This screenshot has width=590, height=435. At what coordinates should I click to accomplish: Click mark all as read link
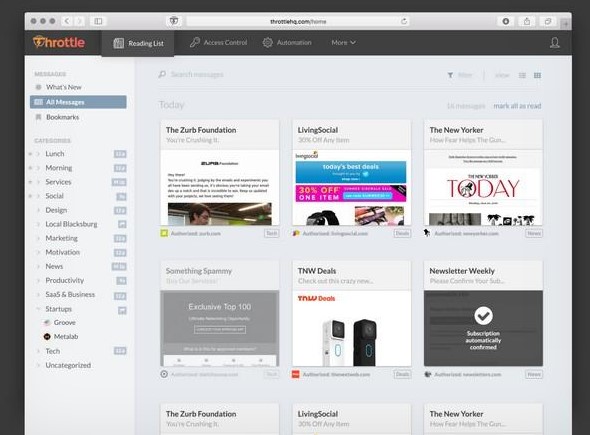coord(517,106)
